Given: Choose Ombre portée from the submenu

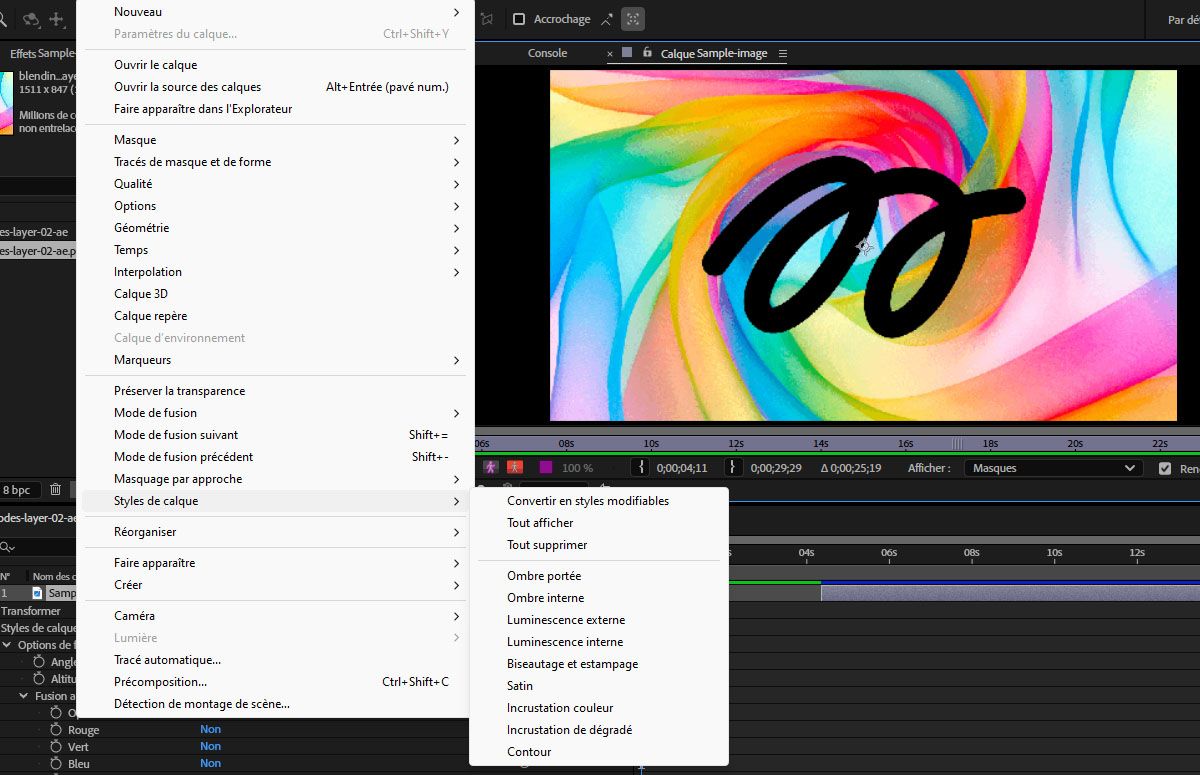Looking at the screenshot, I should [x=544, y=576].
